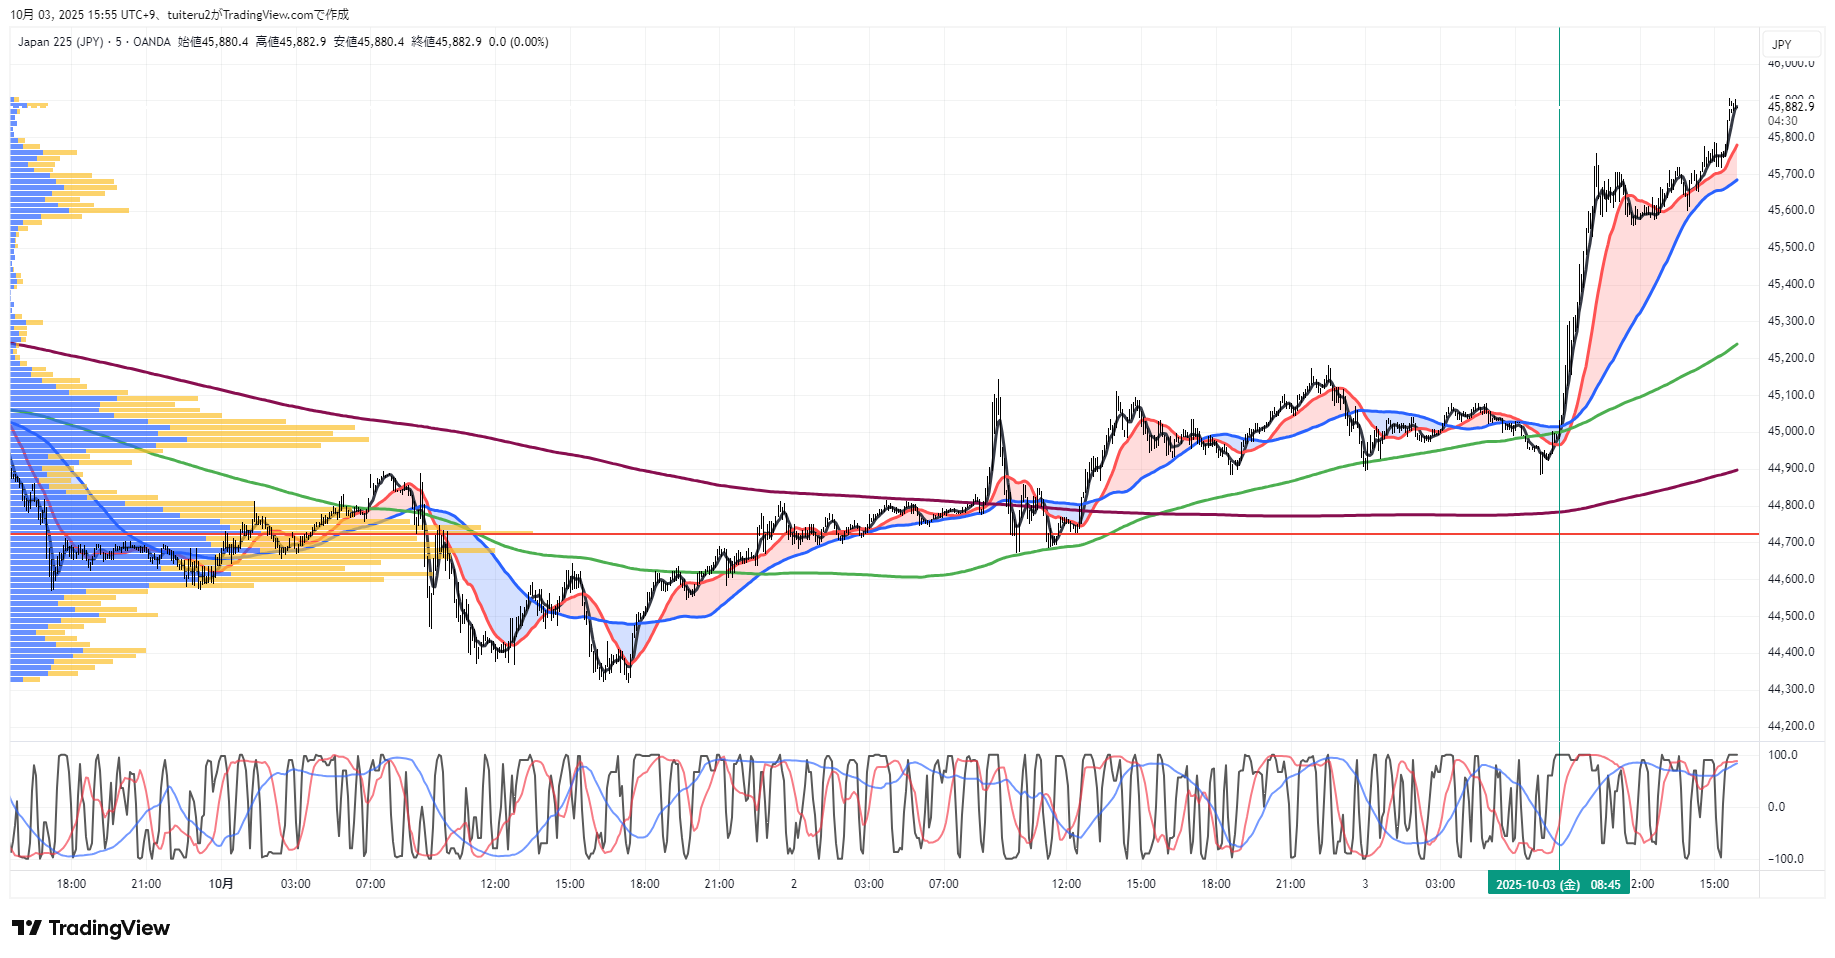1835x958 pixels.
Task: Click the TradingView logo icon
Action: tap(27, 928)
